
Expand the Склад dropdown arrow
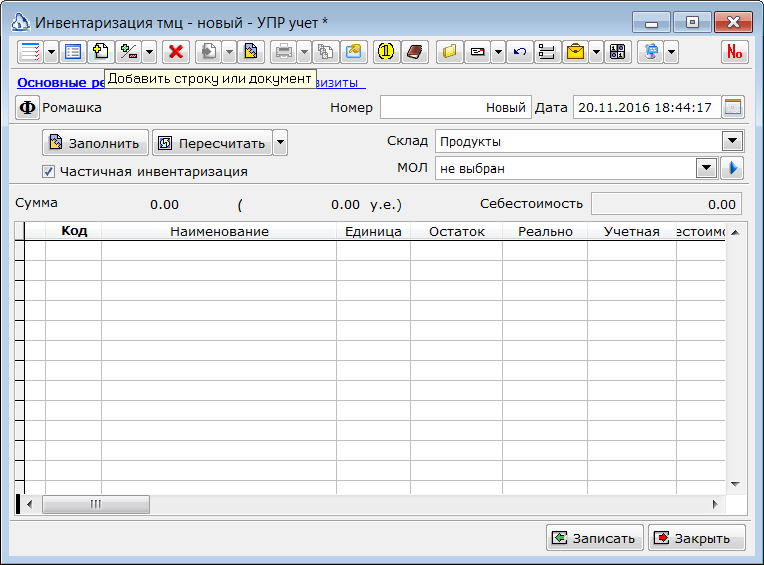click(x=732, y=142)
